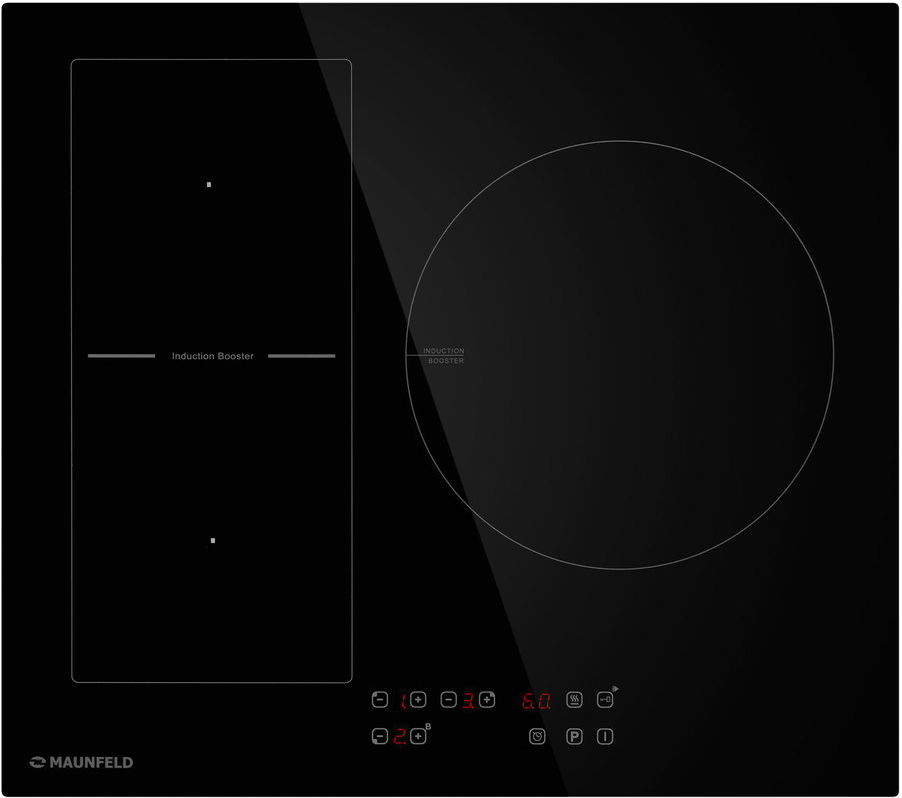
Task: Tap minus button beside zone 1 display
Action: click(380, 700)
